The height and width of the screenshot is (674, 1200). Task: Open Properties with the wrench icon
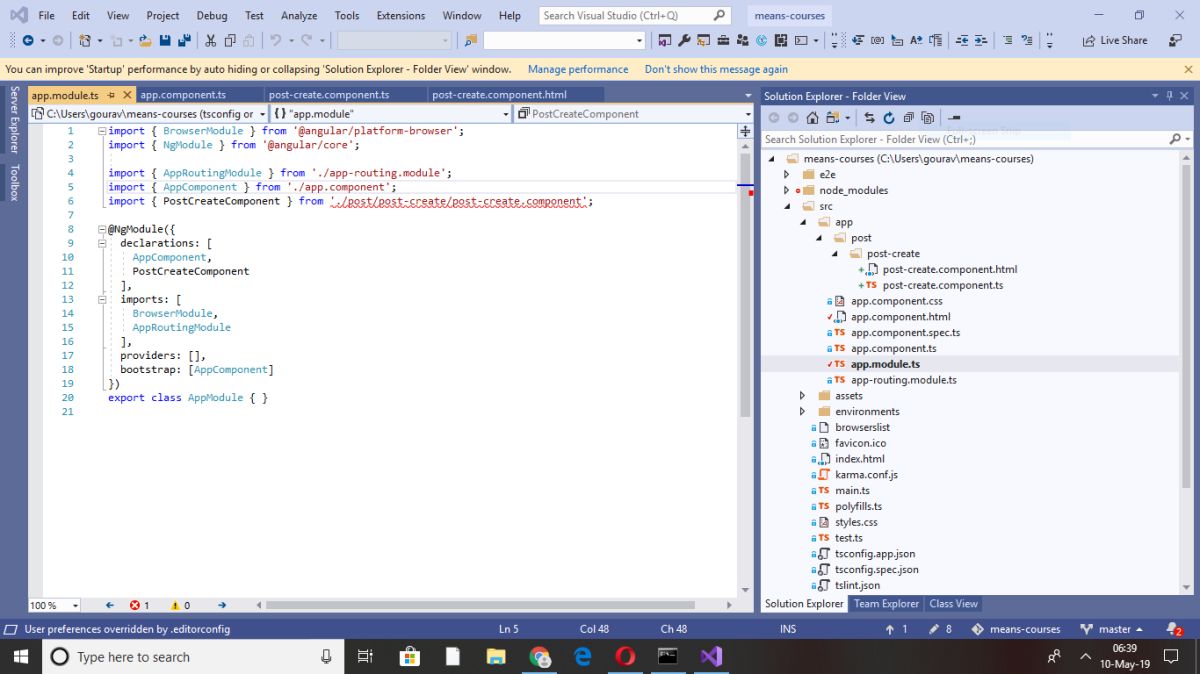(x=684, y=40)
